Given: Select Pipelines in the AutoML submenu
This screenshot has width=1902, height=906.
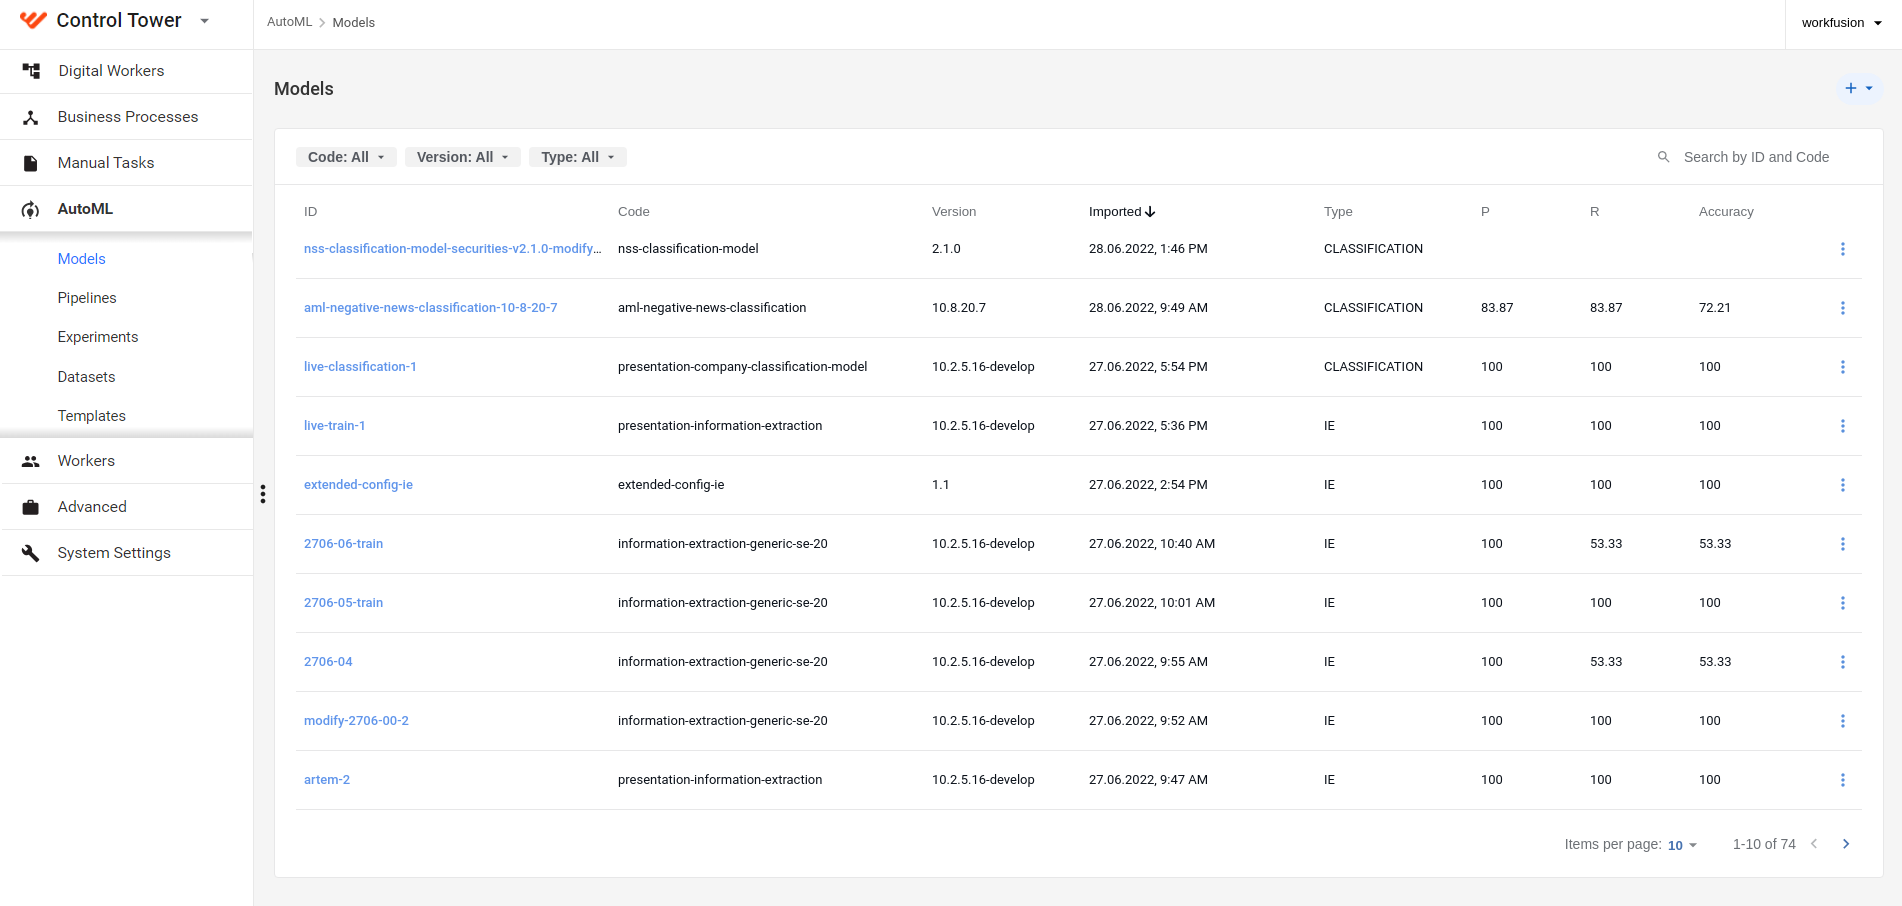Looking at the screenshot, I should (87, 298).
